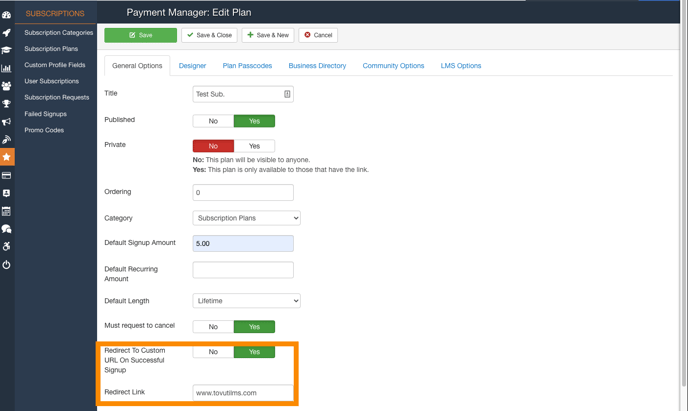Click the power icon in sidebar
Screen dimensions: 688x411
coord(6,265)
